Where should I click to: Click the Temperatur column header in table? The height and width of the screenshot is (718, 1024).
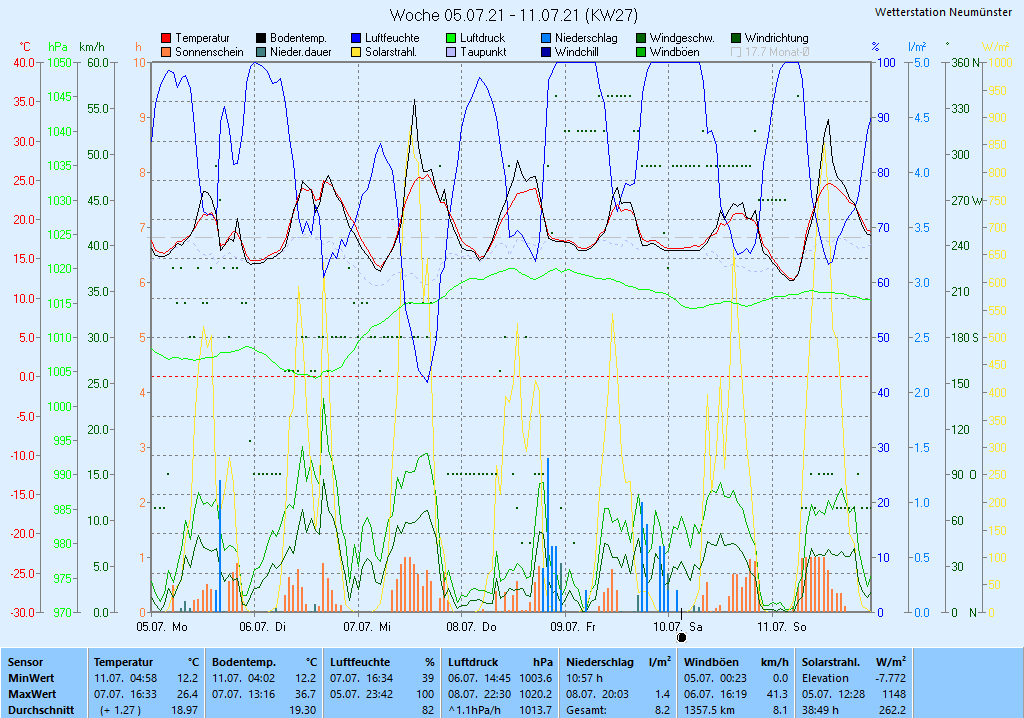pos(123,662)
